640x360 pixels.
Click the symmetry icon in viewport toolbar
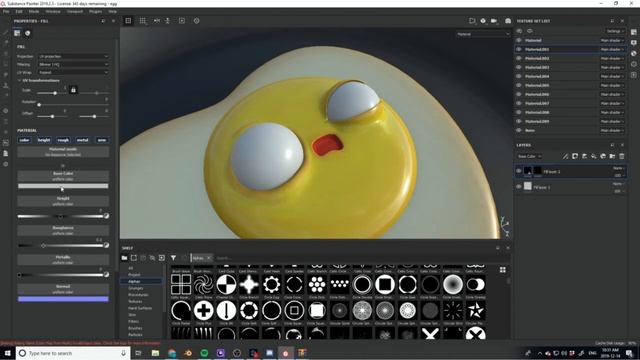[157, 21]
